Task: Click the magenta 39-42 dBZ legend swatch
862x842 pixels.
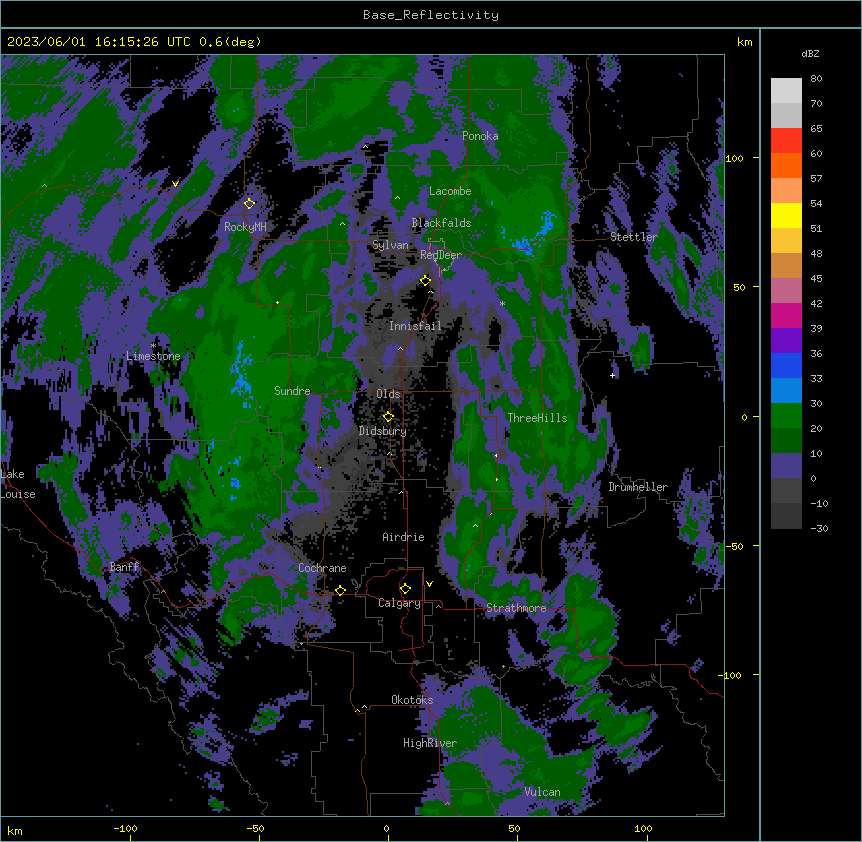Action: (x=786, y=315)
